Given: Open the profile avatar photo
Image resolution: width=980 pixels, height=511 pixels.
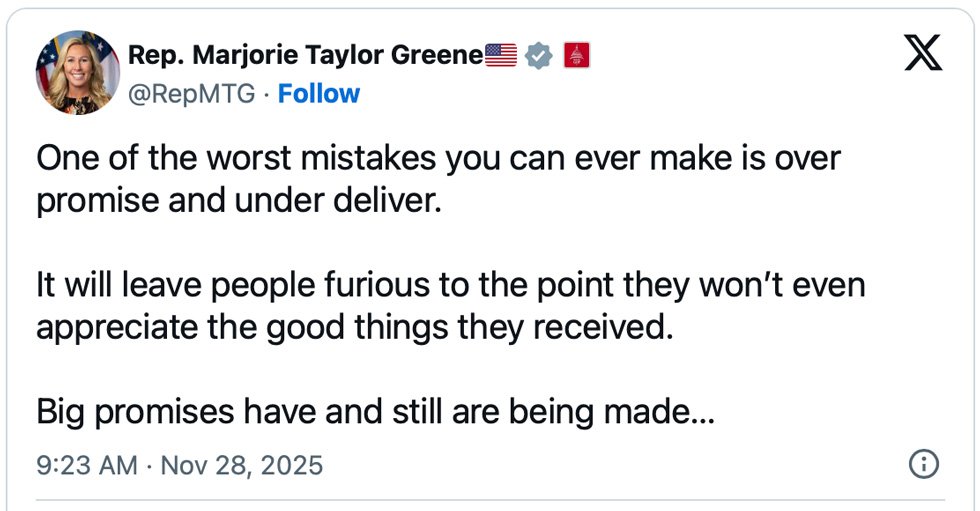Looking at the screenshot, I should pyautogui.click(x=78, y=72).
